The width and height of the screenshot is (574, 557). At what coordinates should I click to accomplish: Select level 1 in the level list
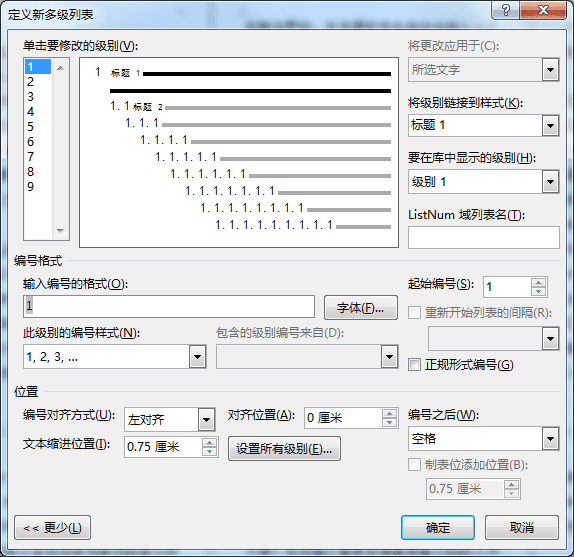click(x=38, y=67)
